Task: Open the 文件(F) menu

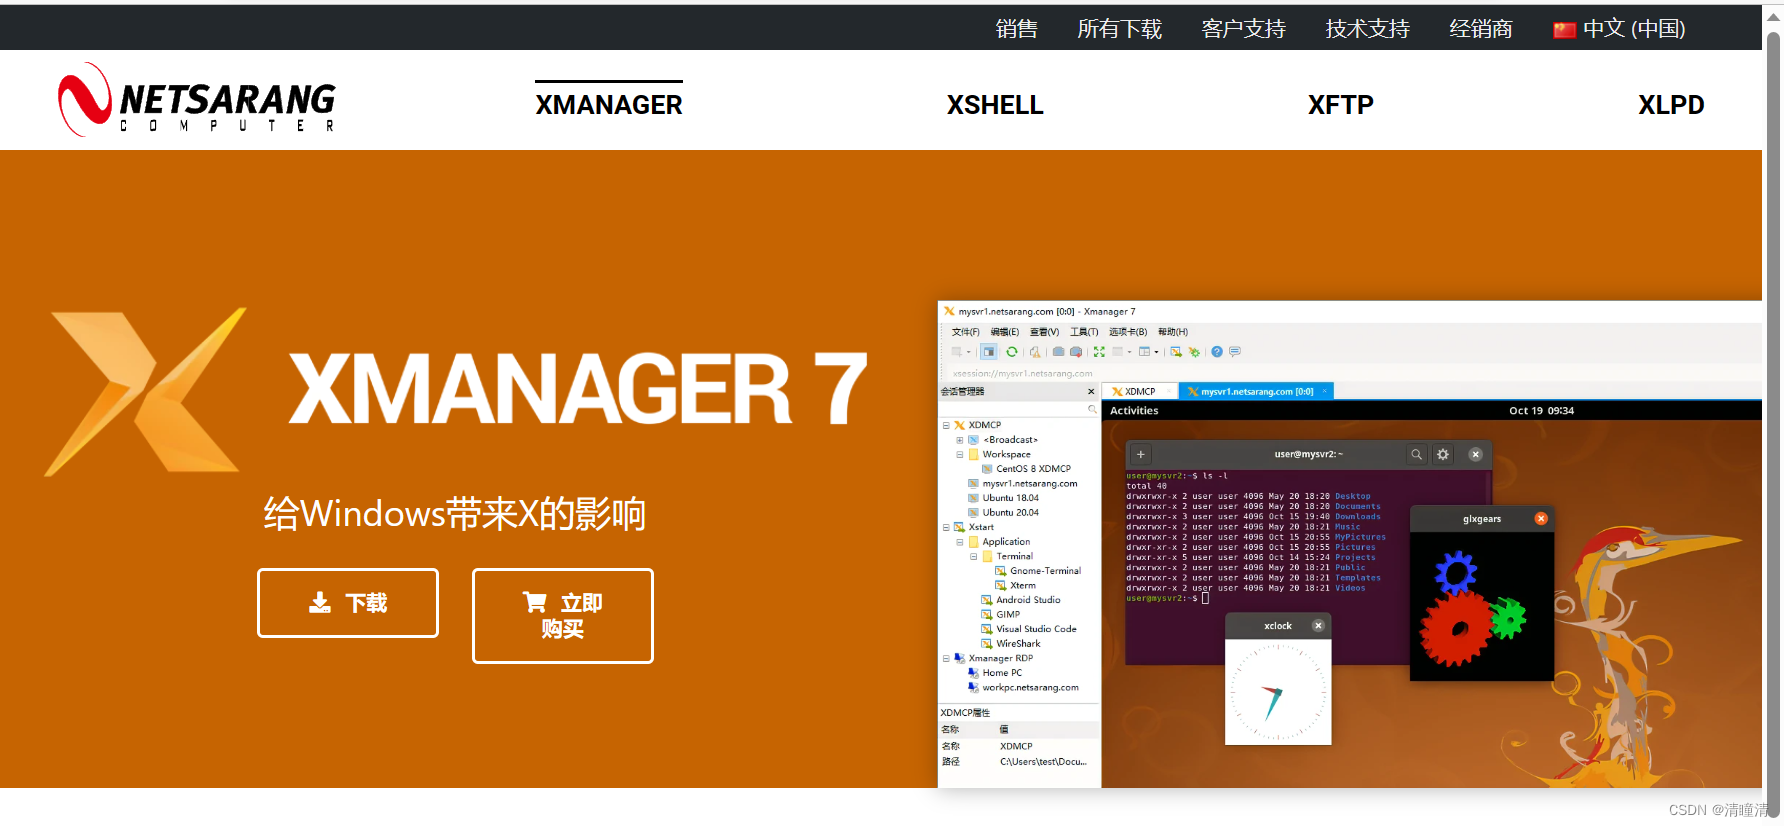Action: pos(966,332)
